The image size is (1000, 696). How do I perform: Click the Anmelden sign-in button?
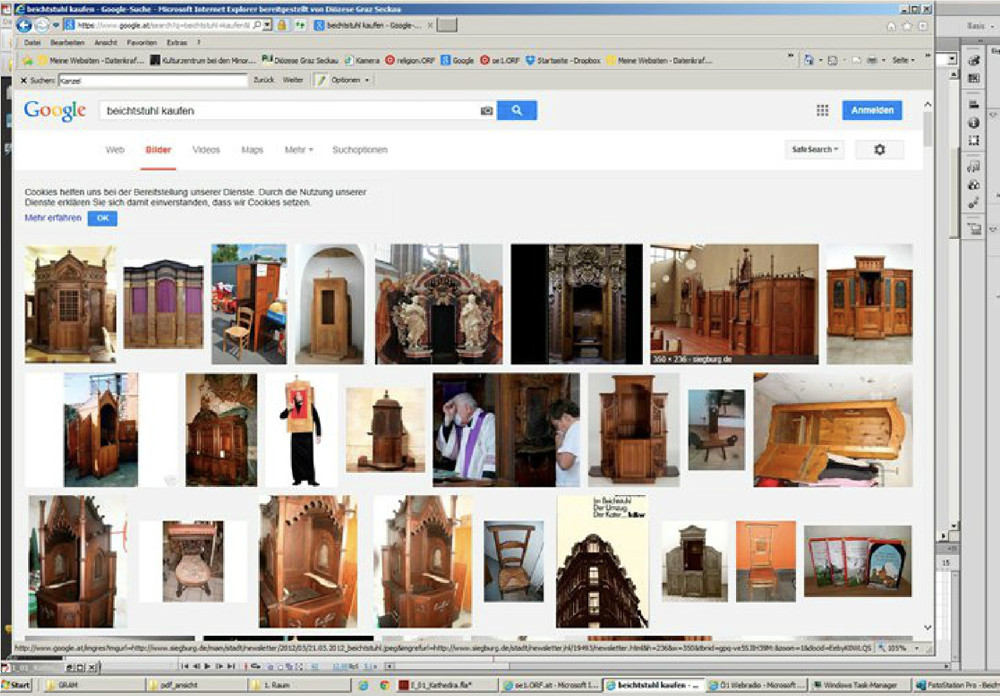[871, 111]
